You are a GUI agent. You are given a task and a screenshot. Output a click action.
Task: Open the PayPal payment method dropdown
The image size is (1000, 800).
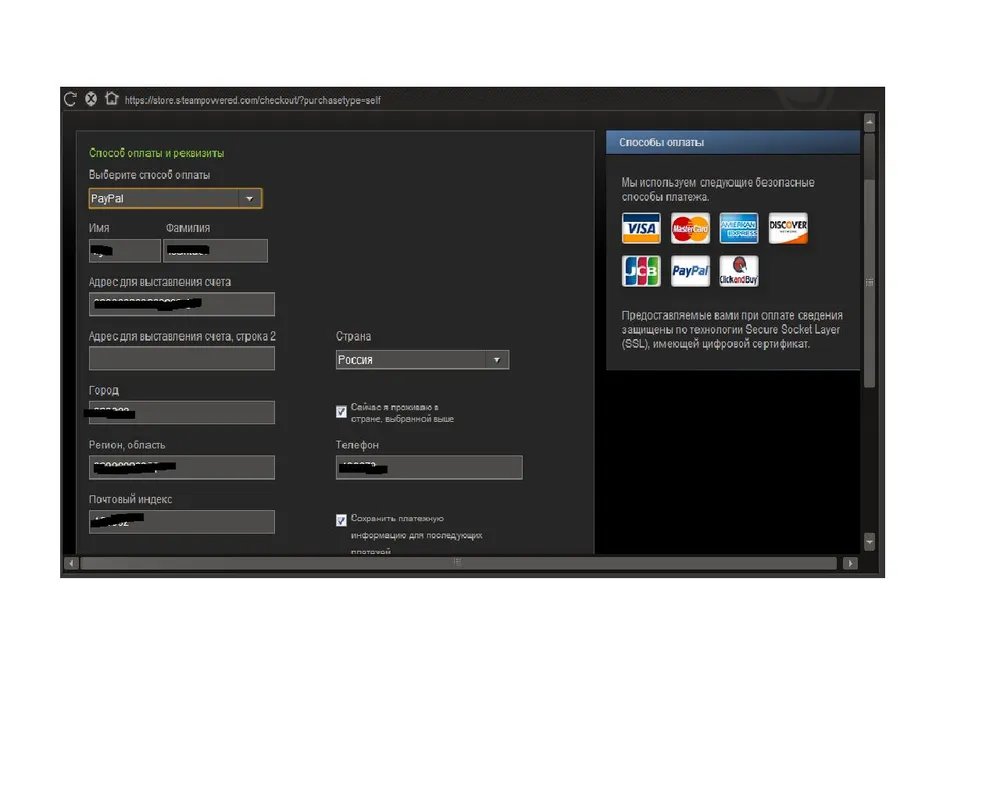pos(175,198)
